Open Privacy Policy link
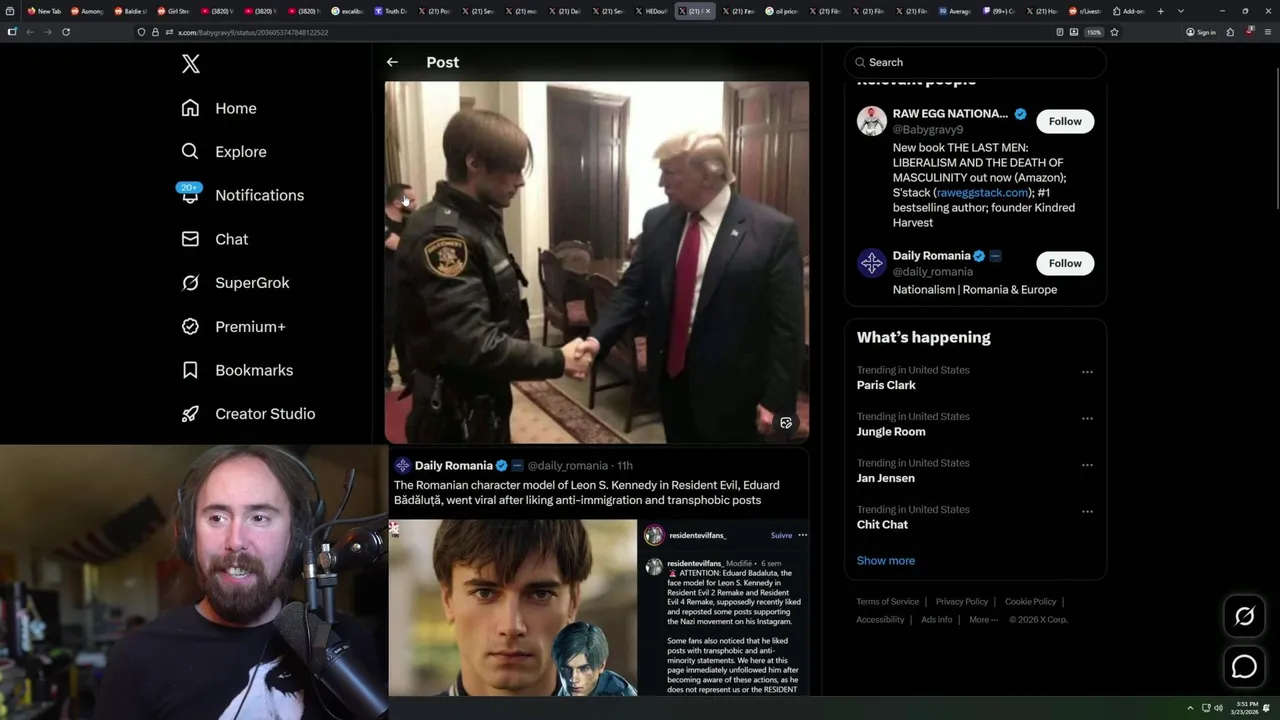1280x720 pixels. [x=961, y=602]
